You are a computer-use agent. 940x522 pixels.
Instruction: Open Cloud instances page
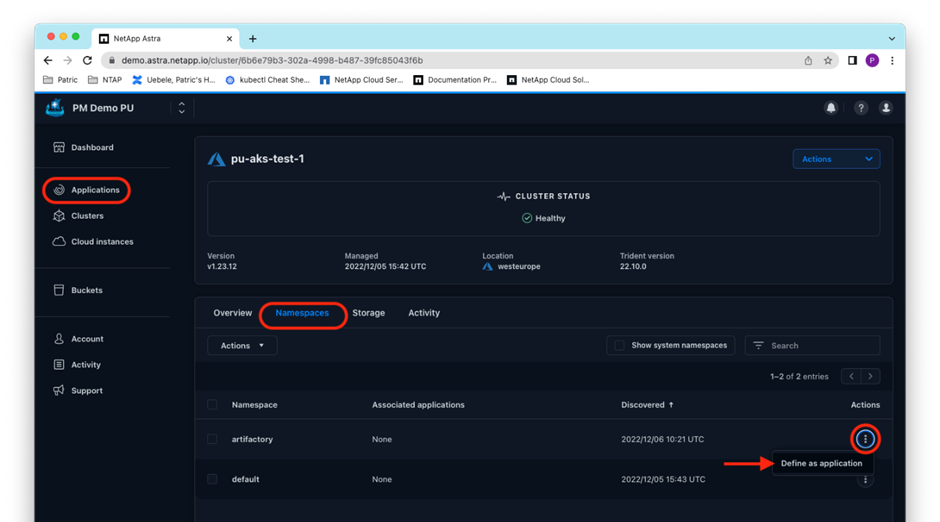(x=93, y=242)
